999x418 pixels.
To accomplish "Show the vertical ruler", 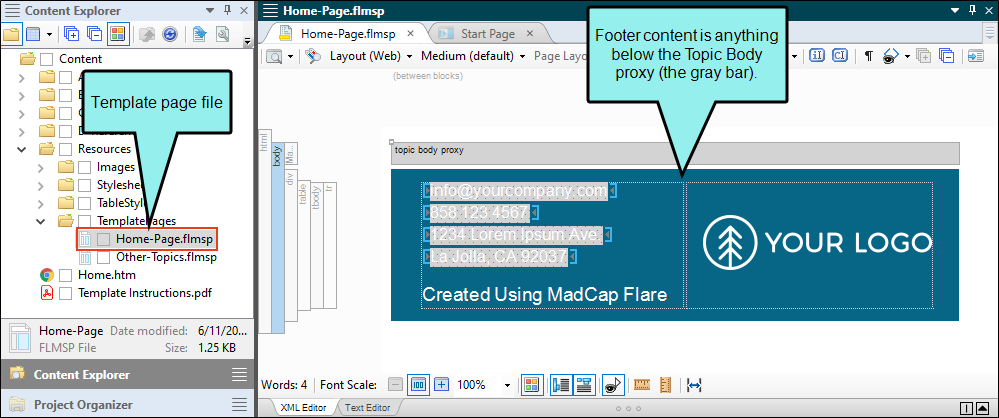I will 666,385.
